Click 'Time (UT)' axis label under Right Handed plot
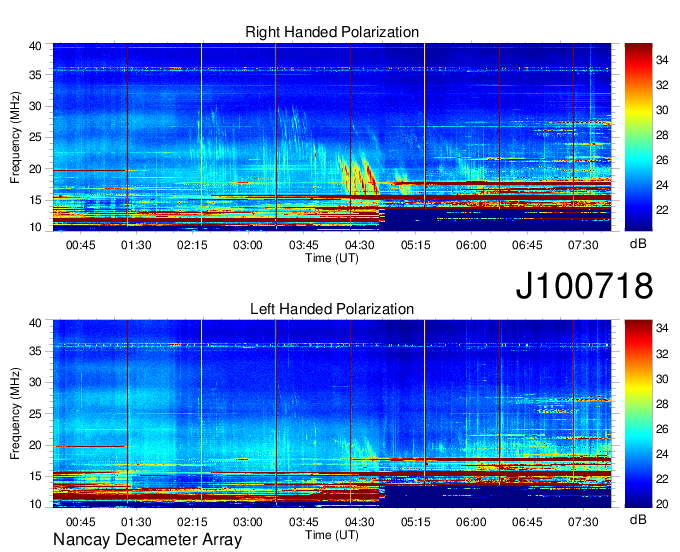The height and width of the screenshot is (552, 680). point(332,258)
